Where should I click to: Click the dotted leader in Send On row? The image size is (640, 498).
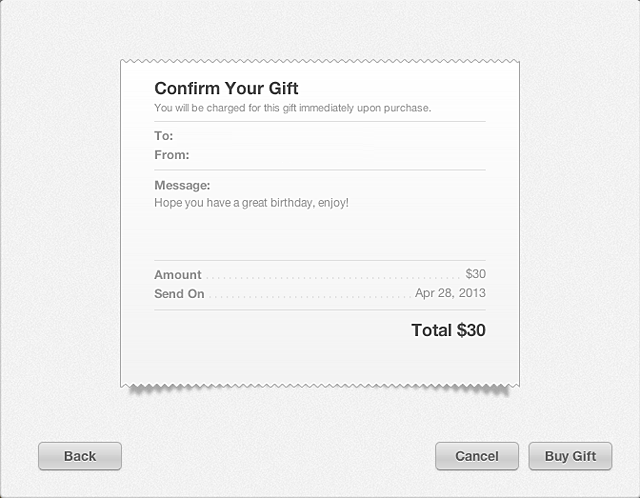tap(308, 297)
